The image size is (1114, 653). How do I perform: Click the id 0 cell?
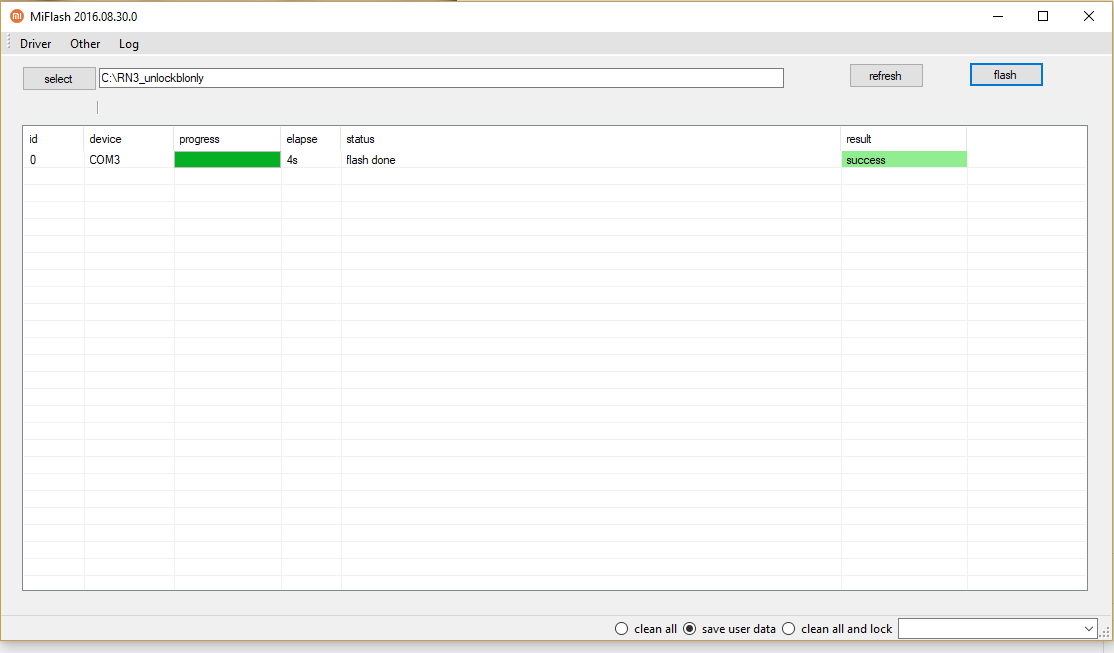pyautogui.click(x=54, y=160)
